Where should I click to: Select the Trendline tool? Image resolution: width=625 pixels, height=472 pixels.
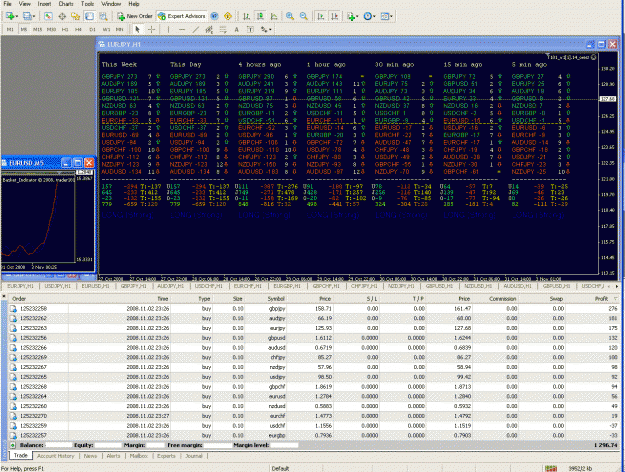click(196, 29)
